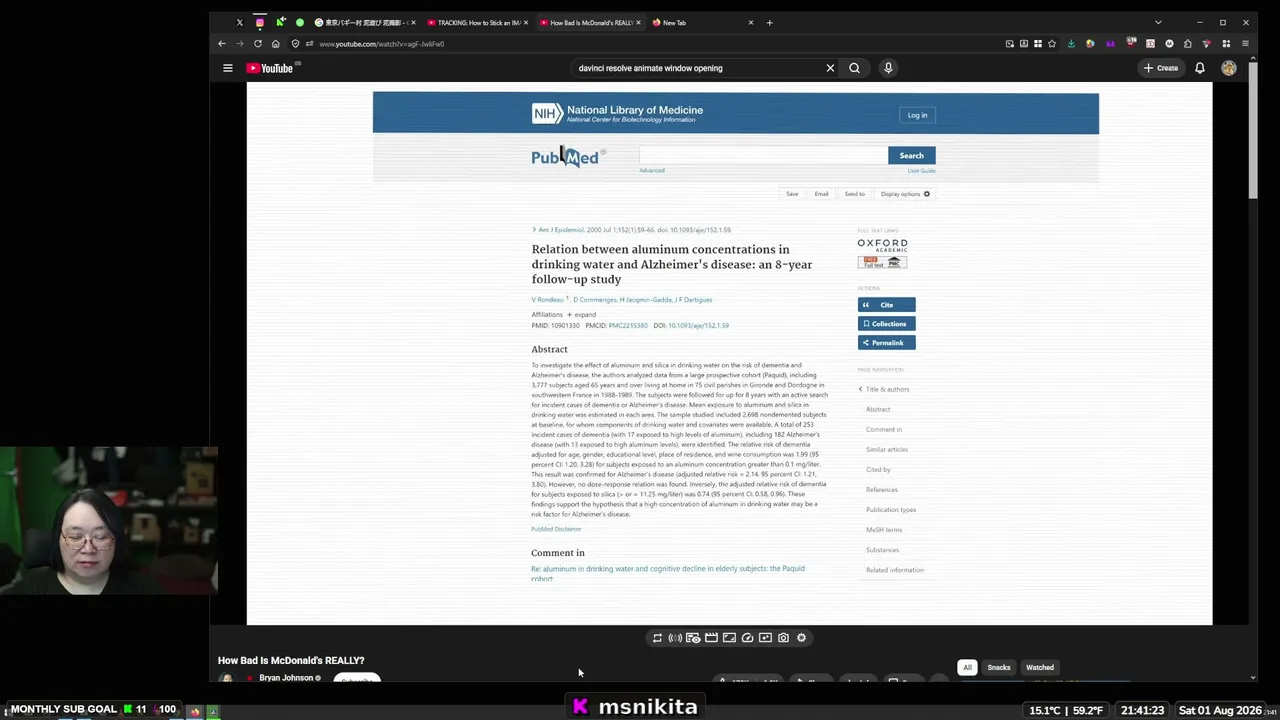Open the Free full text PMC link
This screenshot has width=1280, height=720.
(x=882, y=262)
